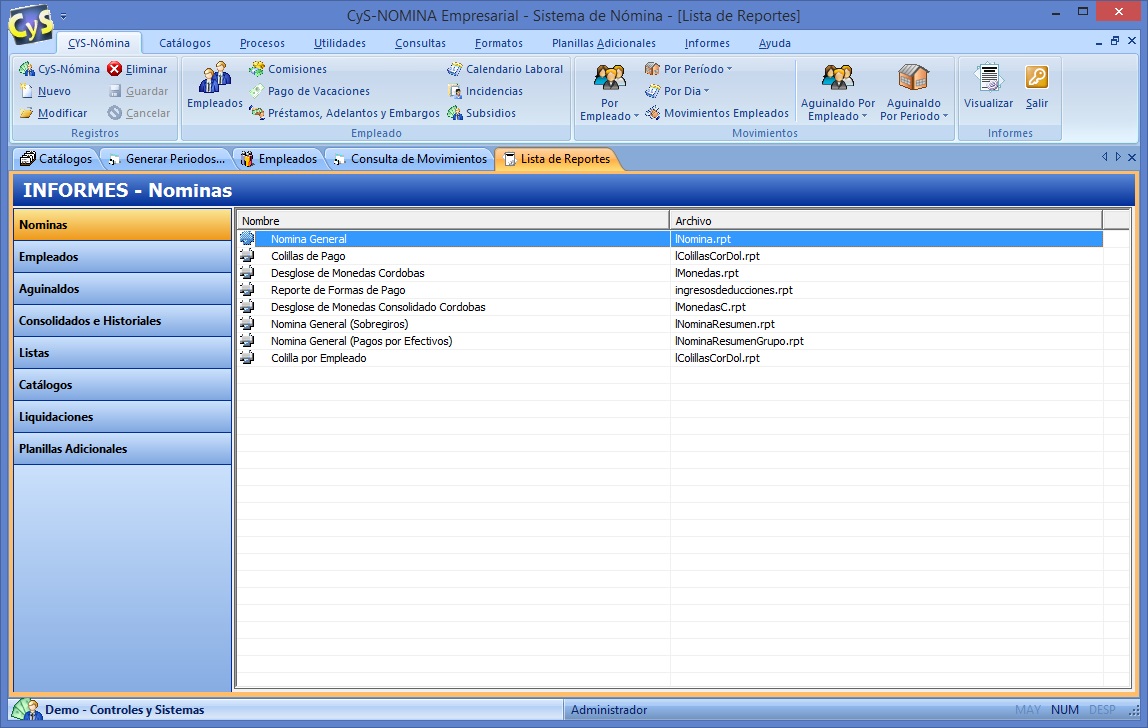
Task: Open Calendario Laboral
Action: click(505, 69)
